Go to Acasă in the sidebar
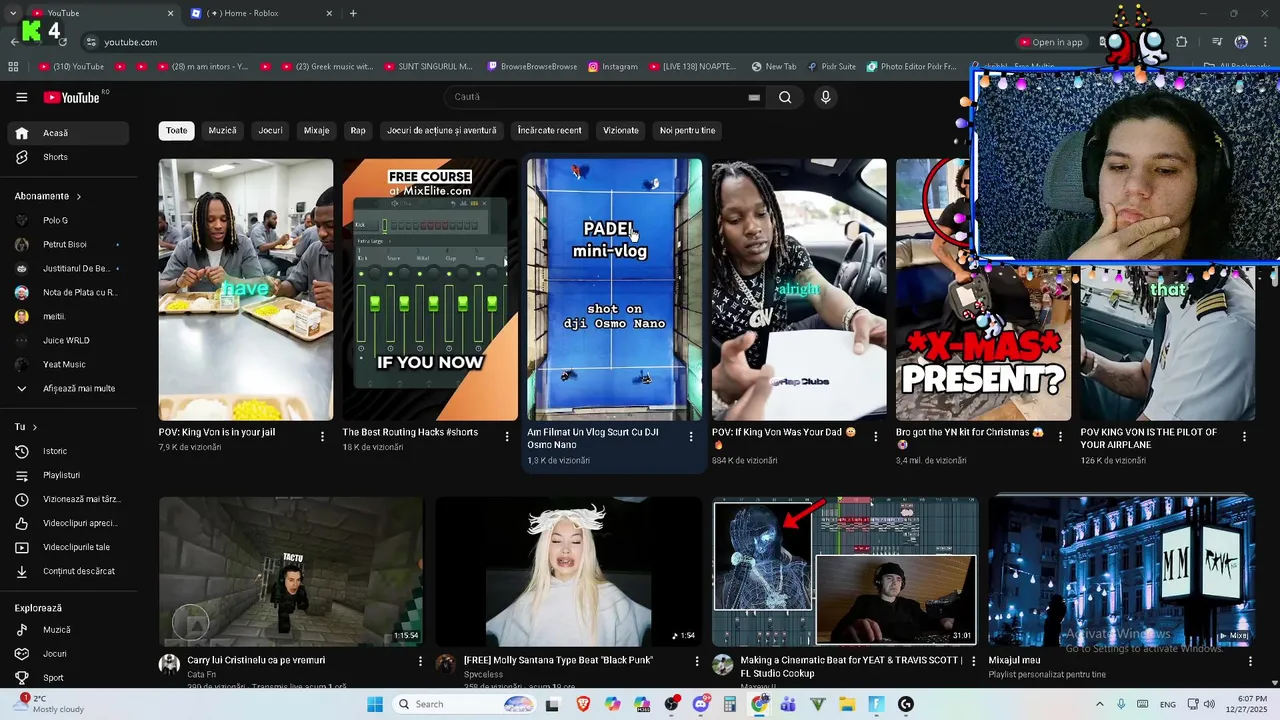 (68, 133)
